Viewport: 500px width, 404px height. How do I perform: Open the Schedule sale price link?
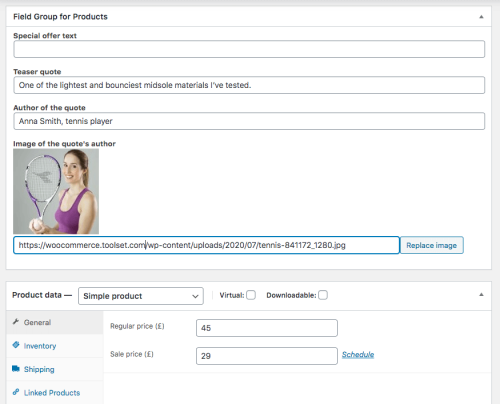[358, 354]
